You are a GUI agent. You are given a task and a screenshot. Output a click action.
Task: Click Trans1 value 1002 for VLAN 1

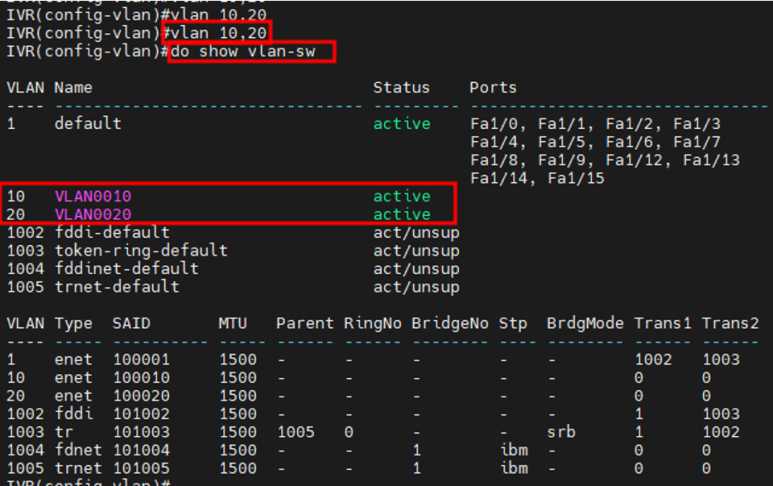click(x=653, y=359)
